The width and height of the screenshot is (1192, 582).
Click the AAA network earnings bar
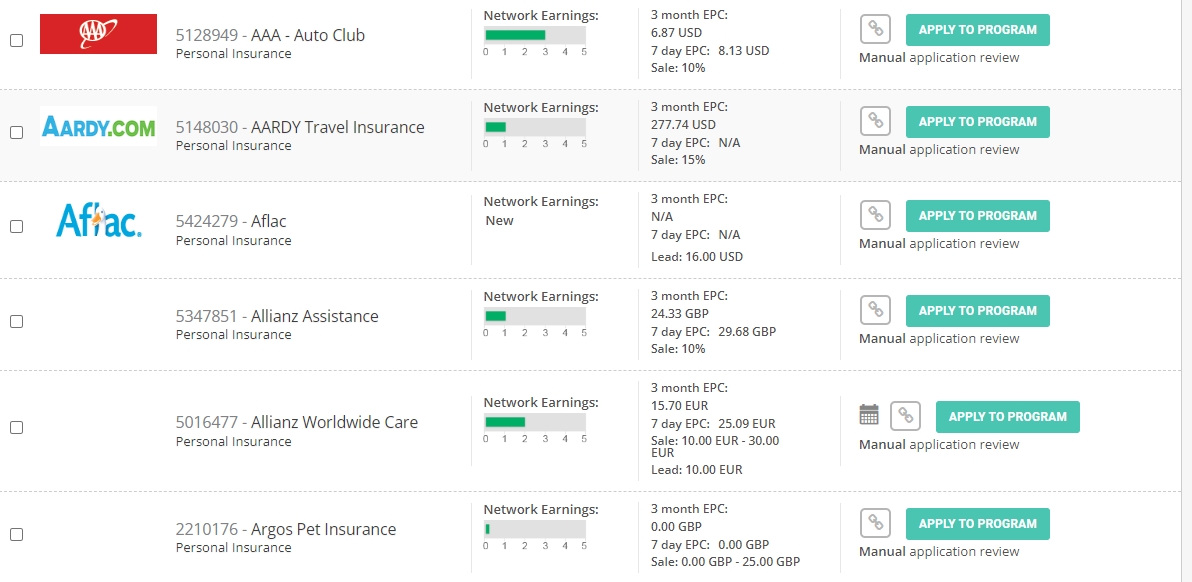pos(535,35)
